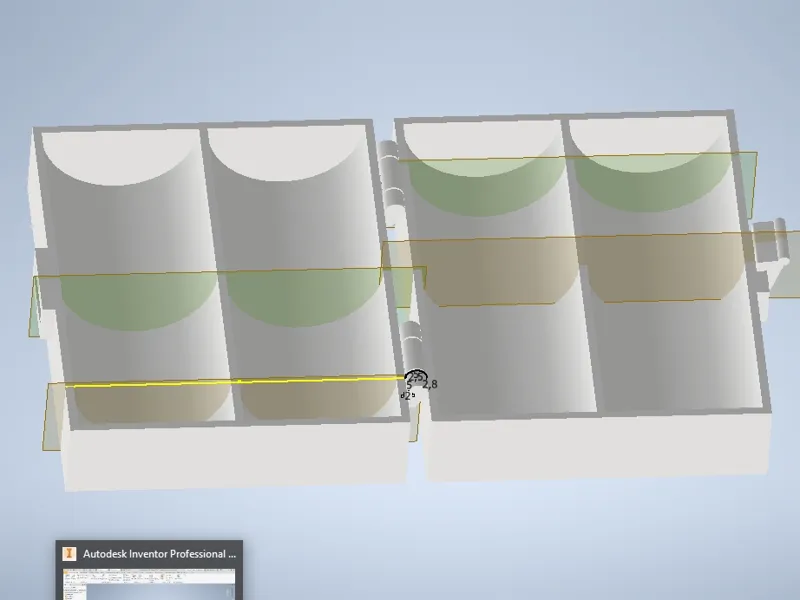Click the Autodesk Inventor Professional preview title
Viewport: 800px width, 600px height.
tap(160, 554)
